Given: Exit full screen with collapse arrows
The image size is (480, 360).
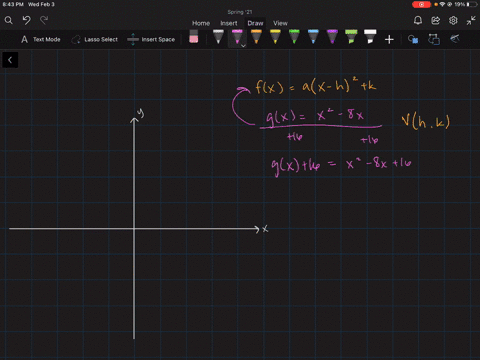Looking at the screenshot, I should (471, 21).
